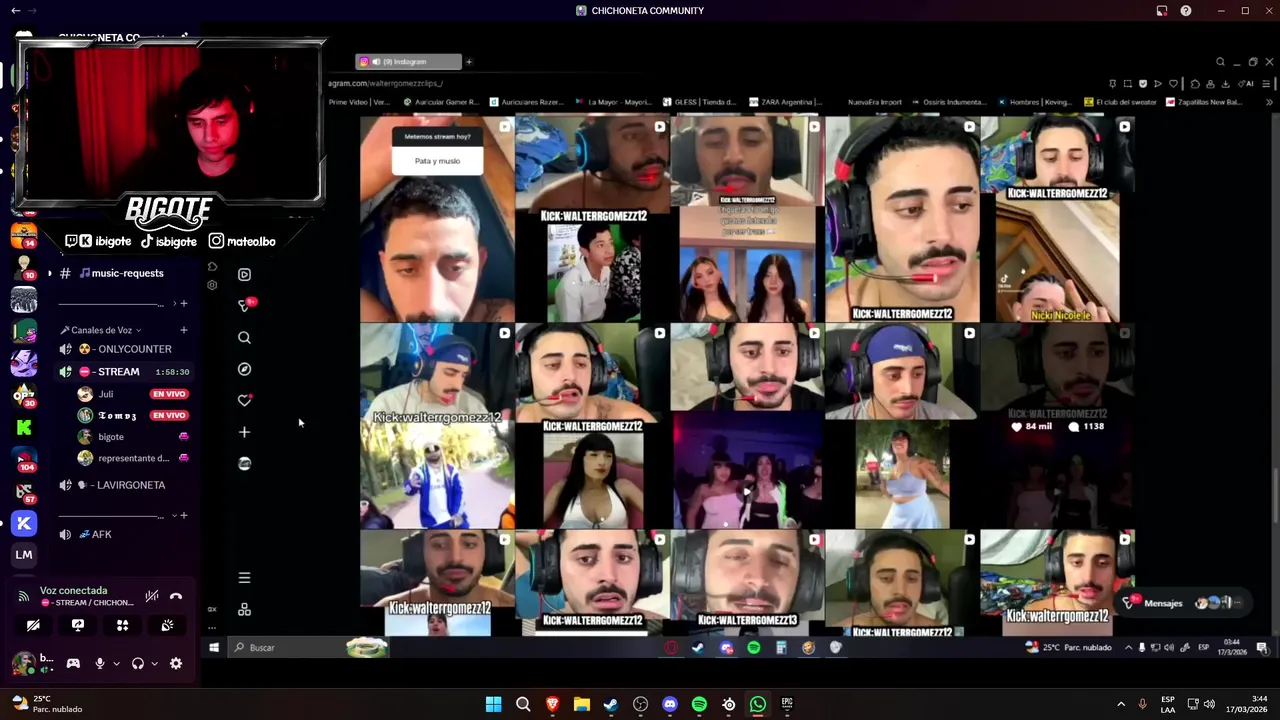Viewport: 1280px width, 720px height.
Task: Click Voz conectada connection status
Action: pos(73,591)
